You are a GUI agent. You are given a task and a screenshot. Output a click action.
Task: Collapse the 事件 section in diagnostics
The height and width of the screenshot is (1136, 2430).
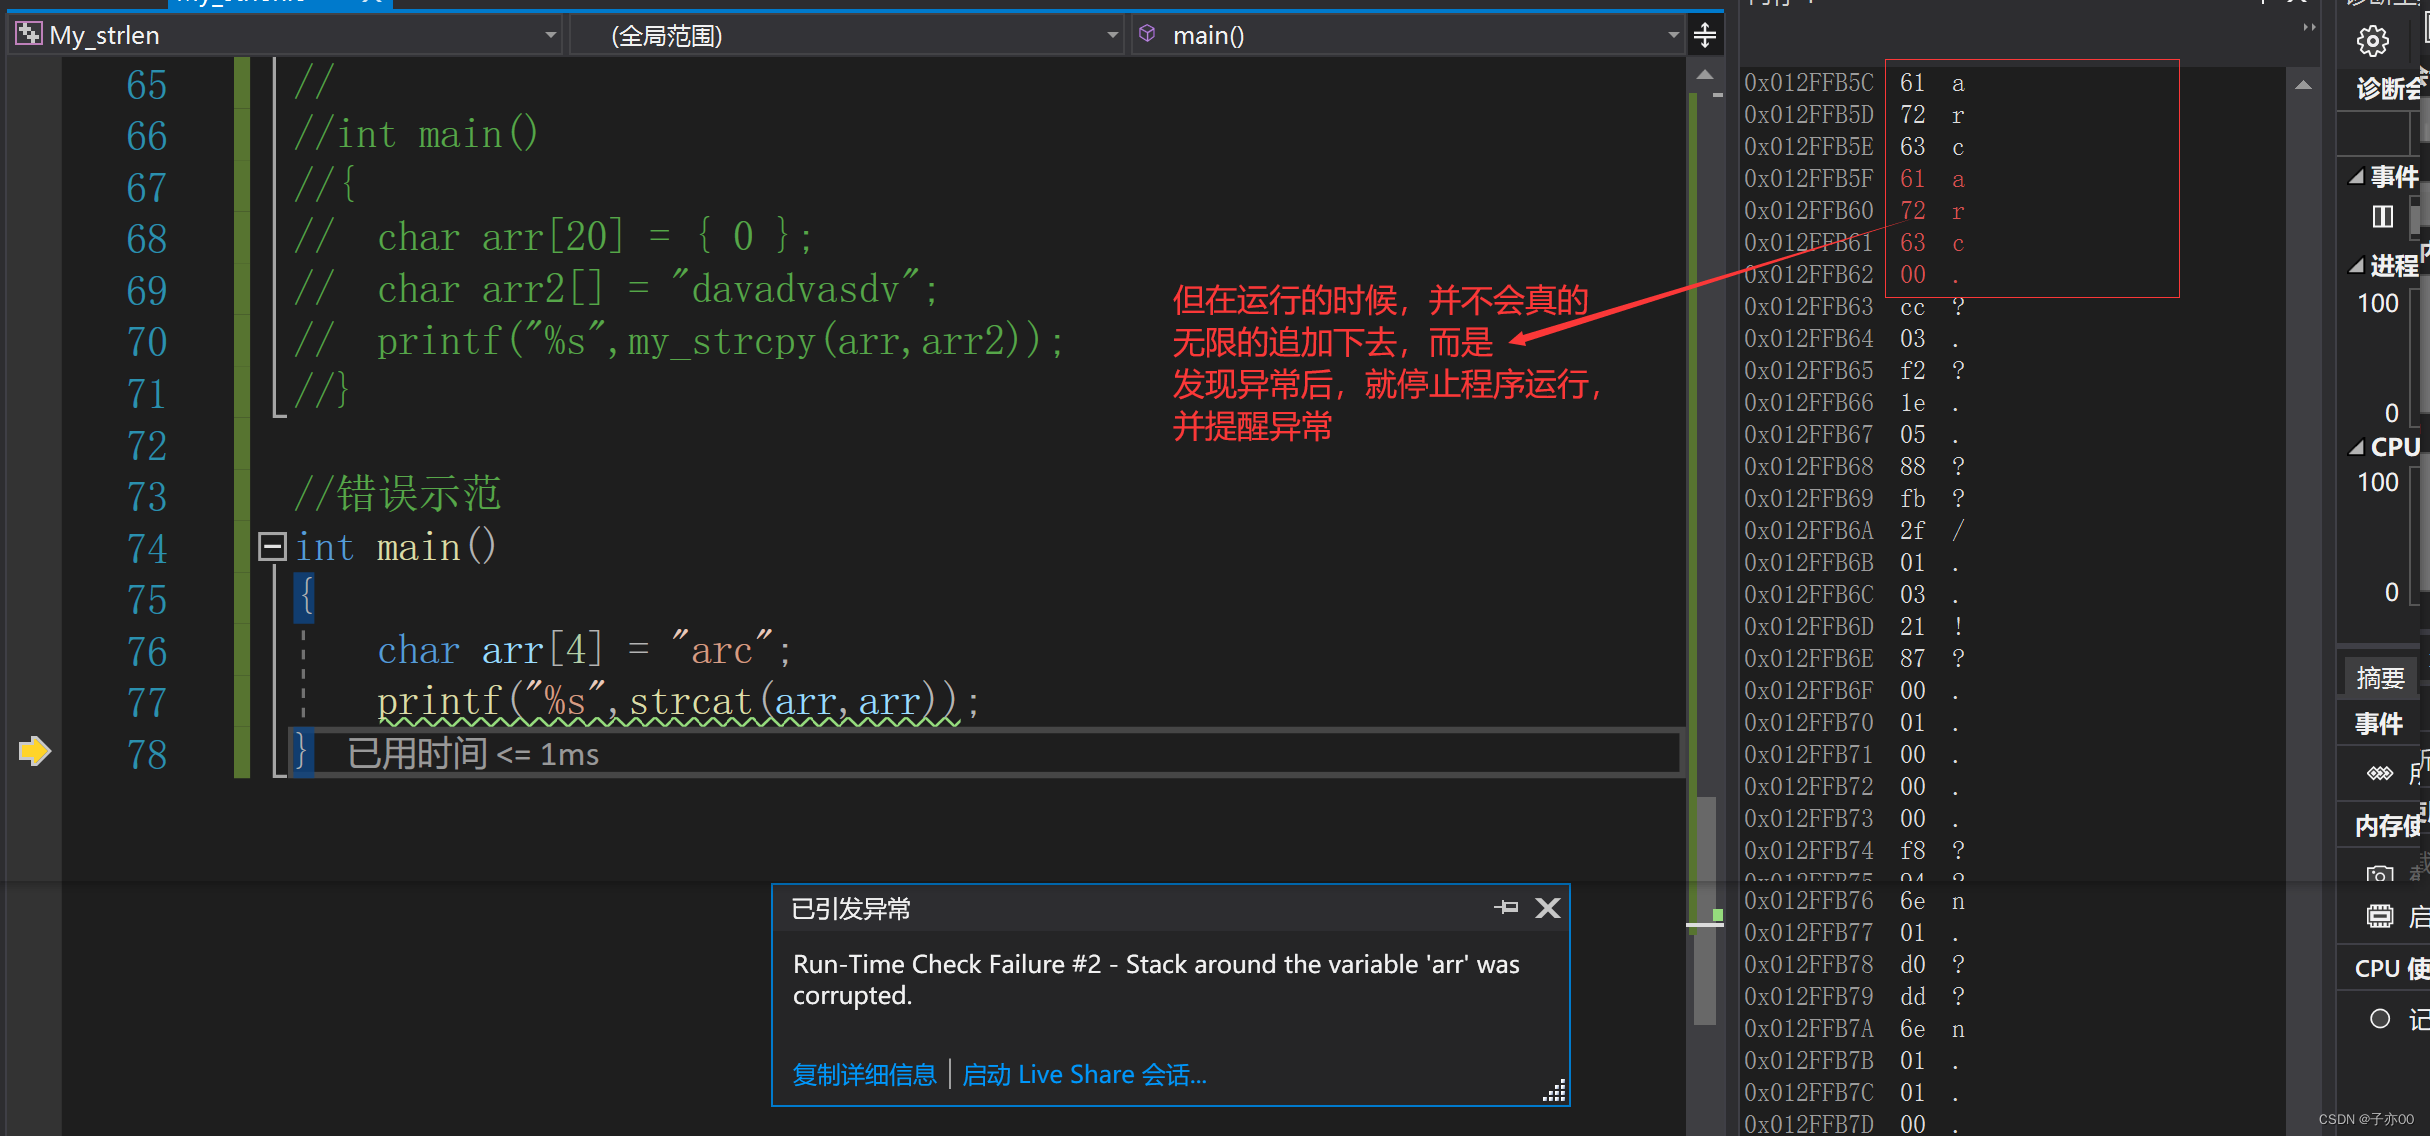click(2357, 177)
